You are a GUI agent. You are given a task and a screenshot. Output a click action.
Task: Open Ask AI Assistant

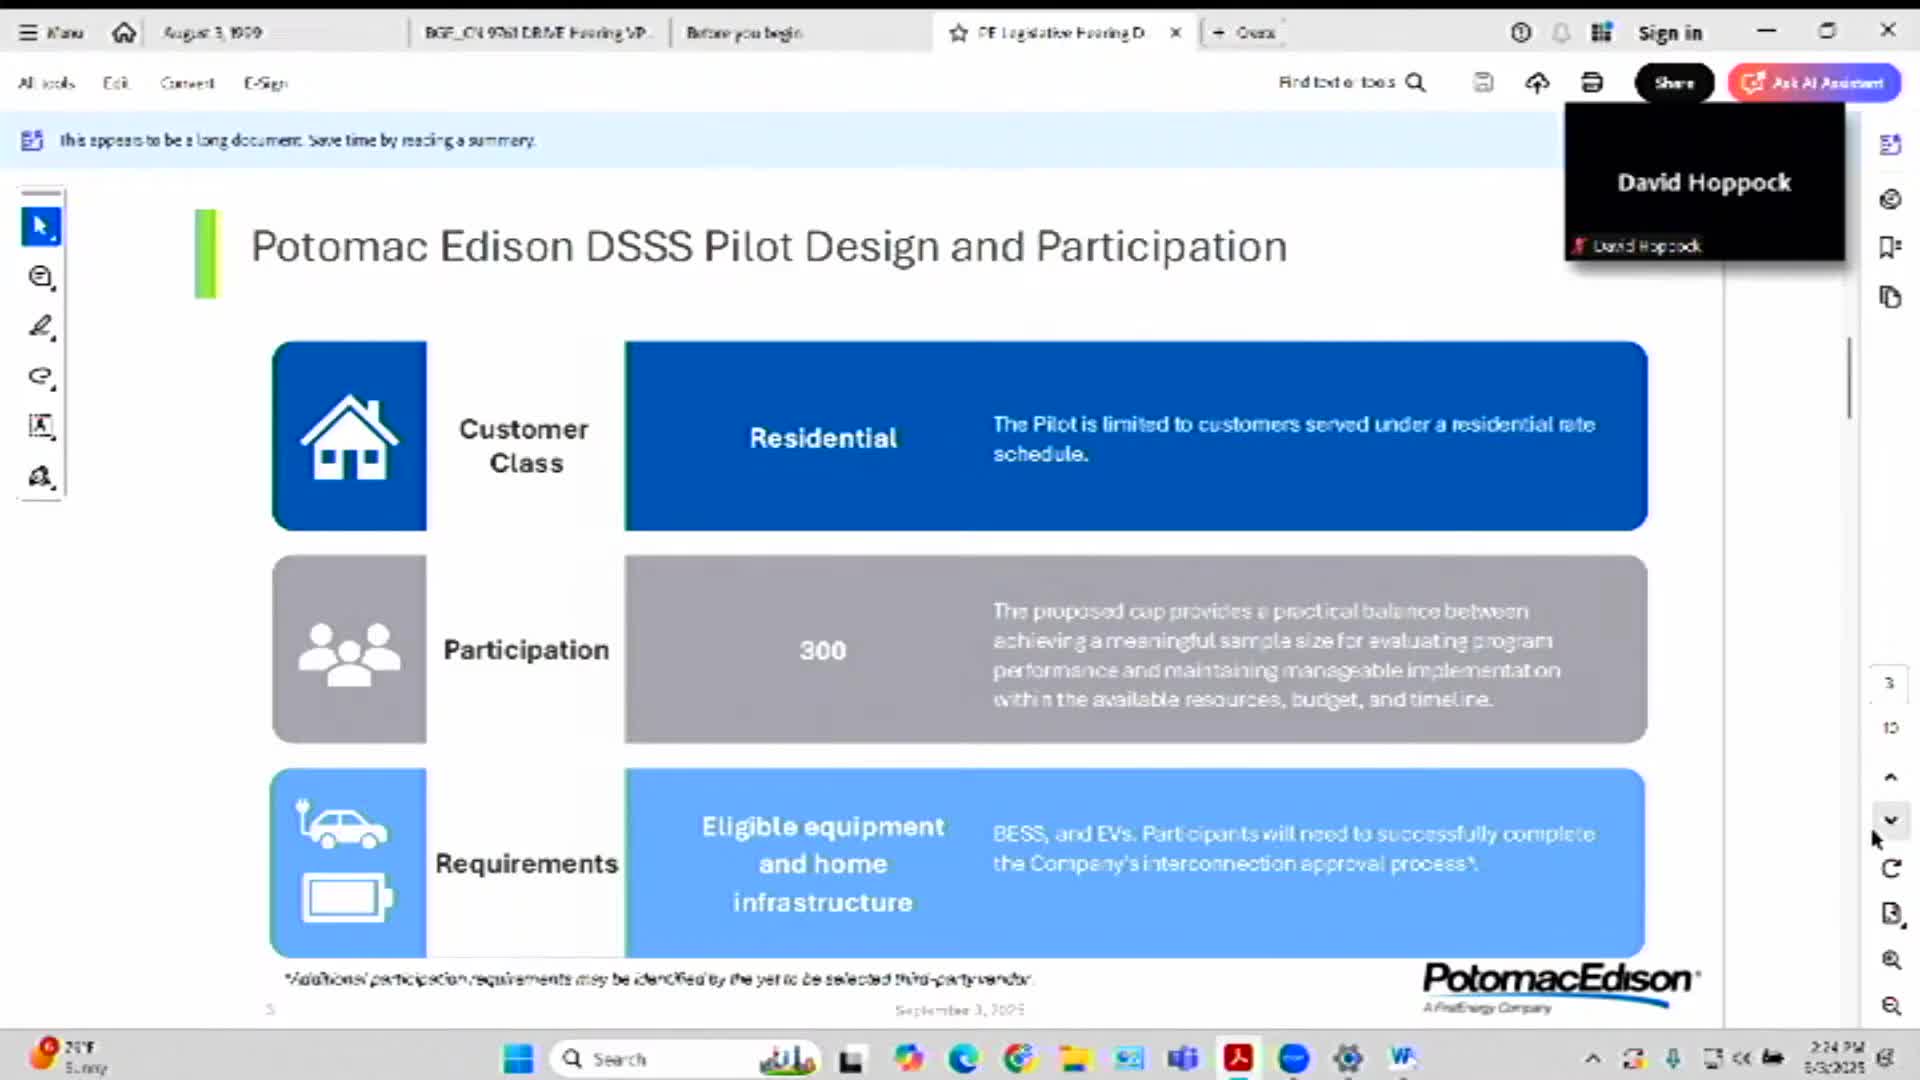coord(1814,83)
